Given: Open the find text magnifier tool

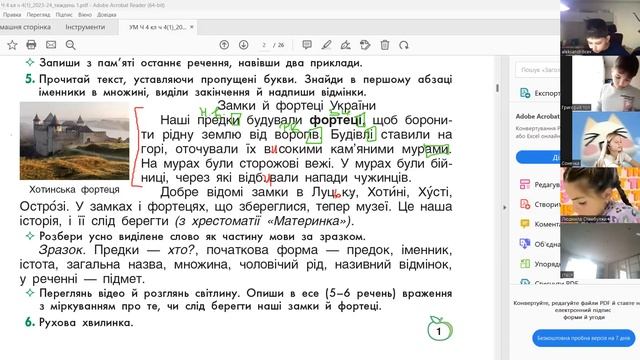Looking at the screenshot, I should click(x=71, y=45).
